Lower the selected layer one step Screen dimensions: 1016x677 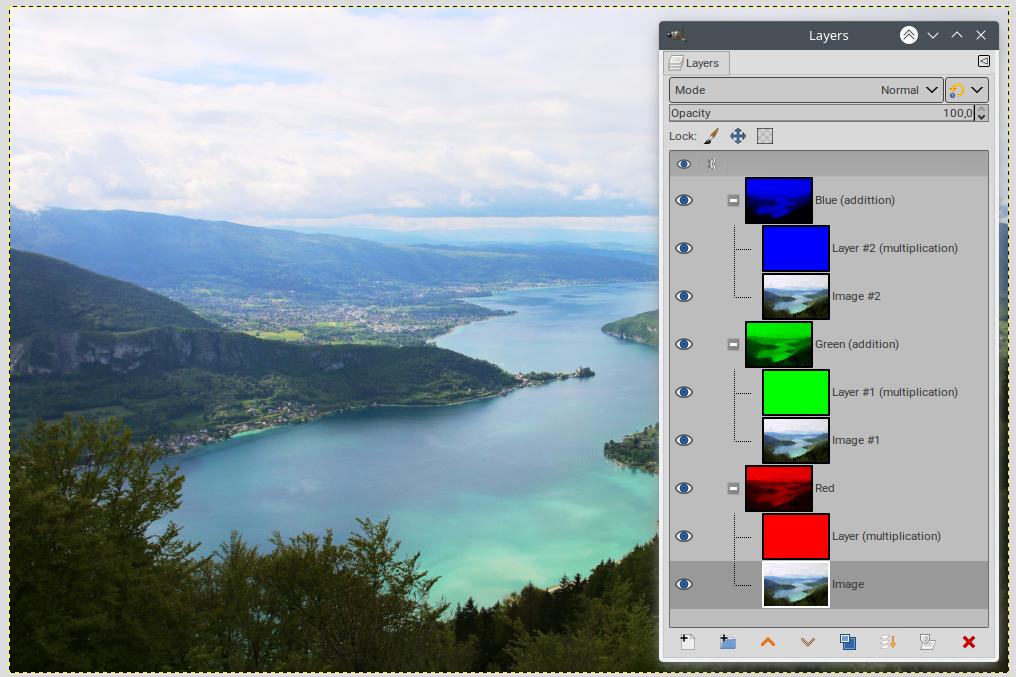point(807,642)
